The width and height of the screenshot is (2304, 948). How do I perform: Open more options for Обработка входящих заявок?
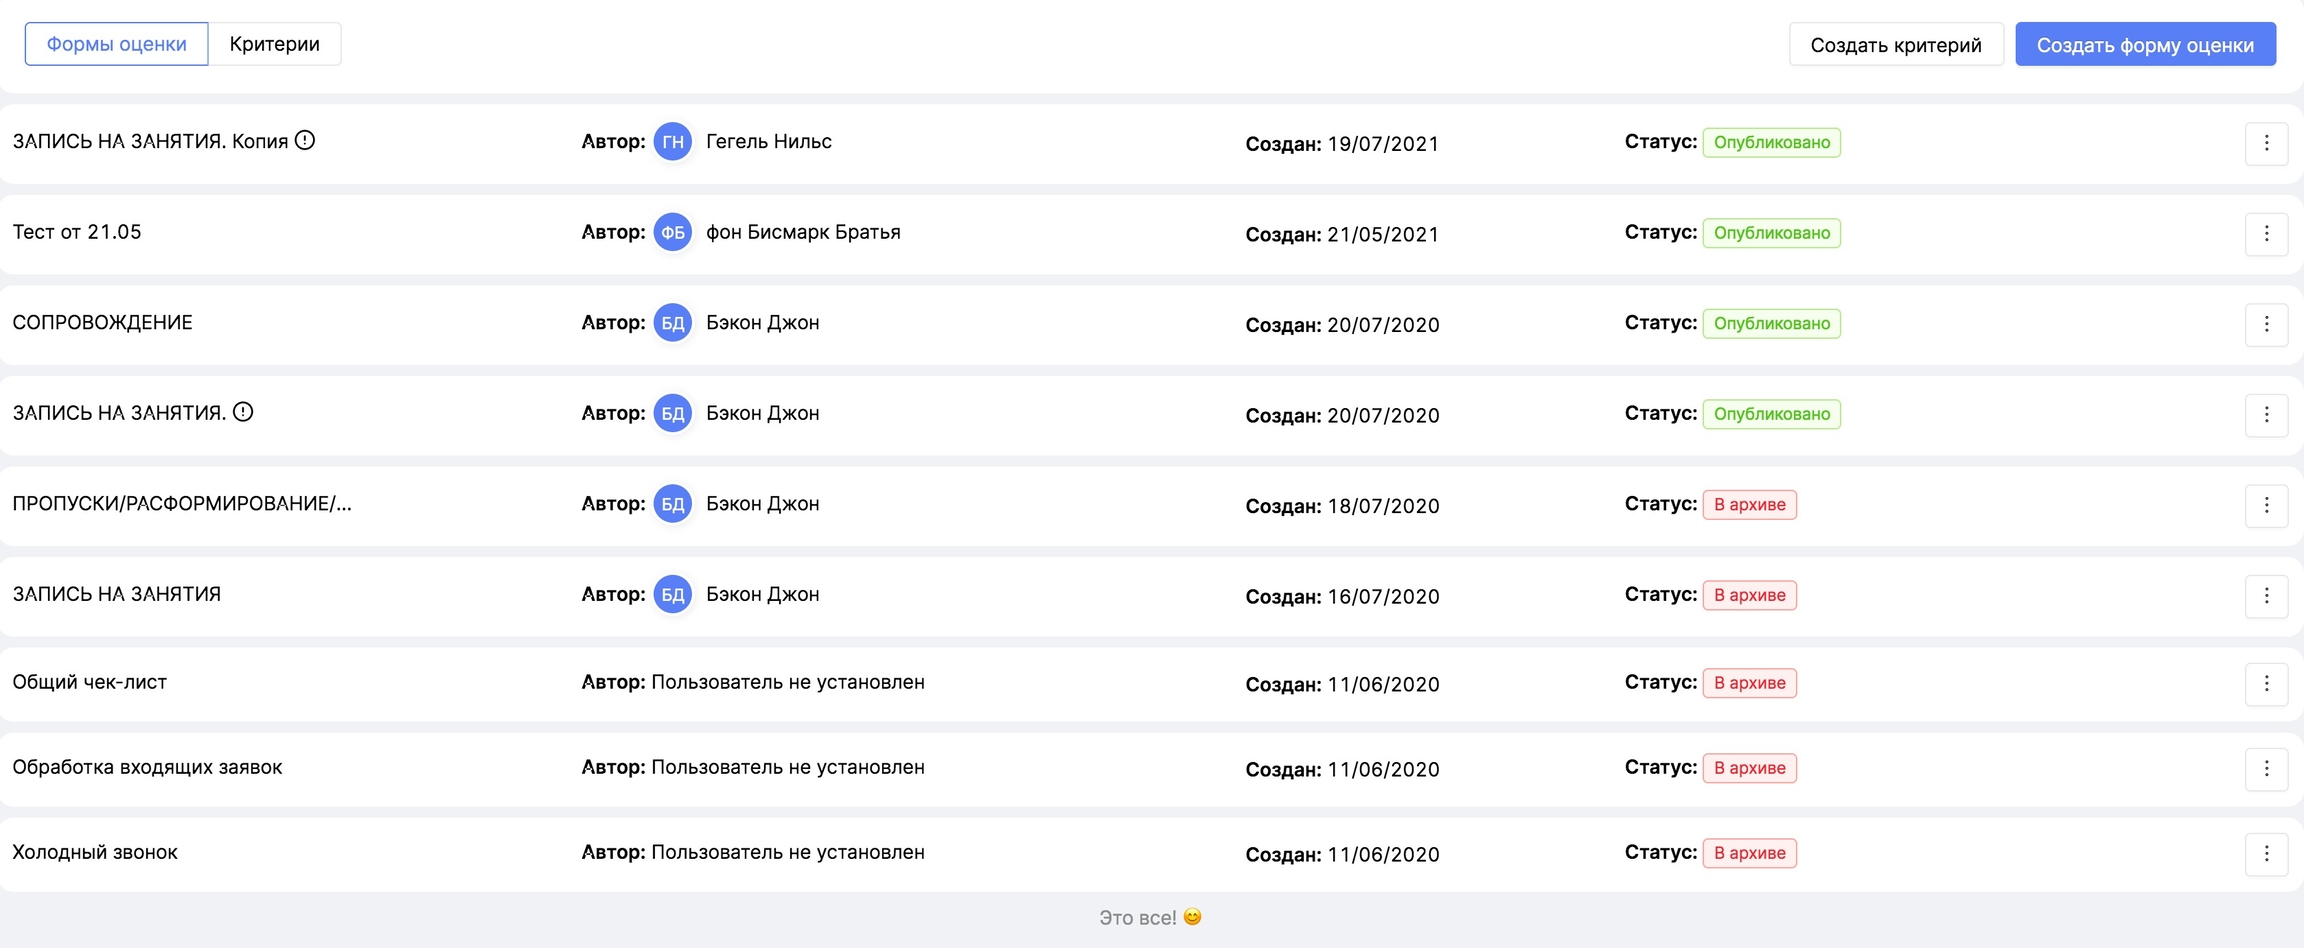2266,769
